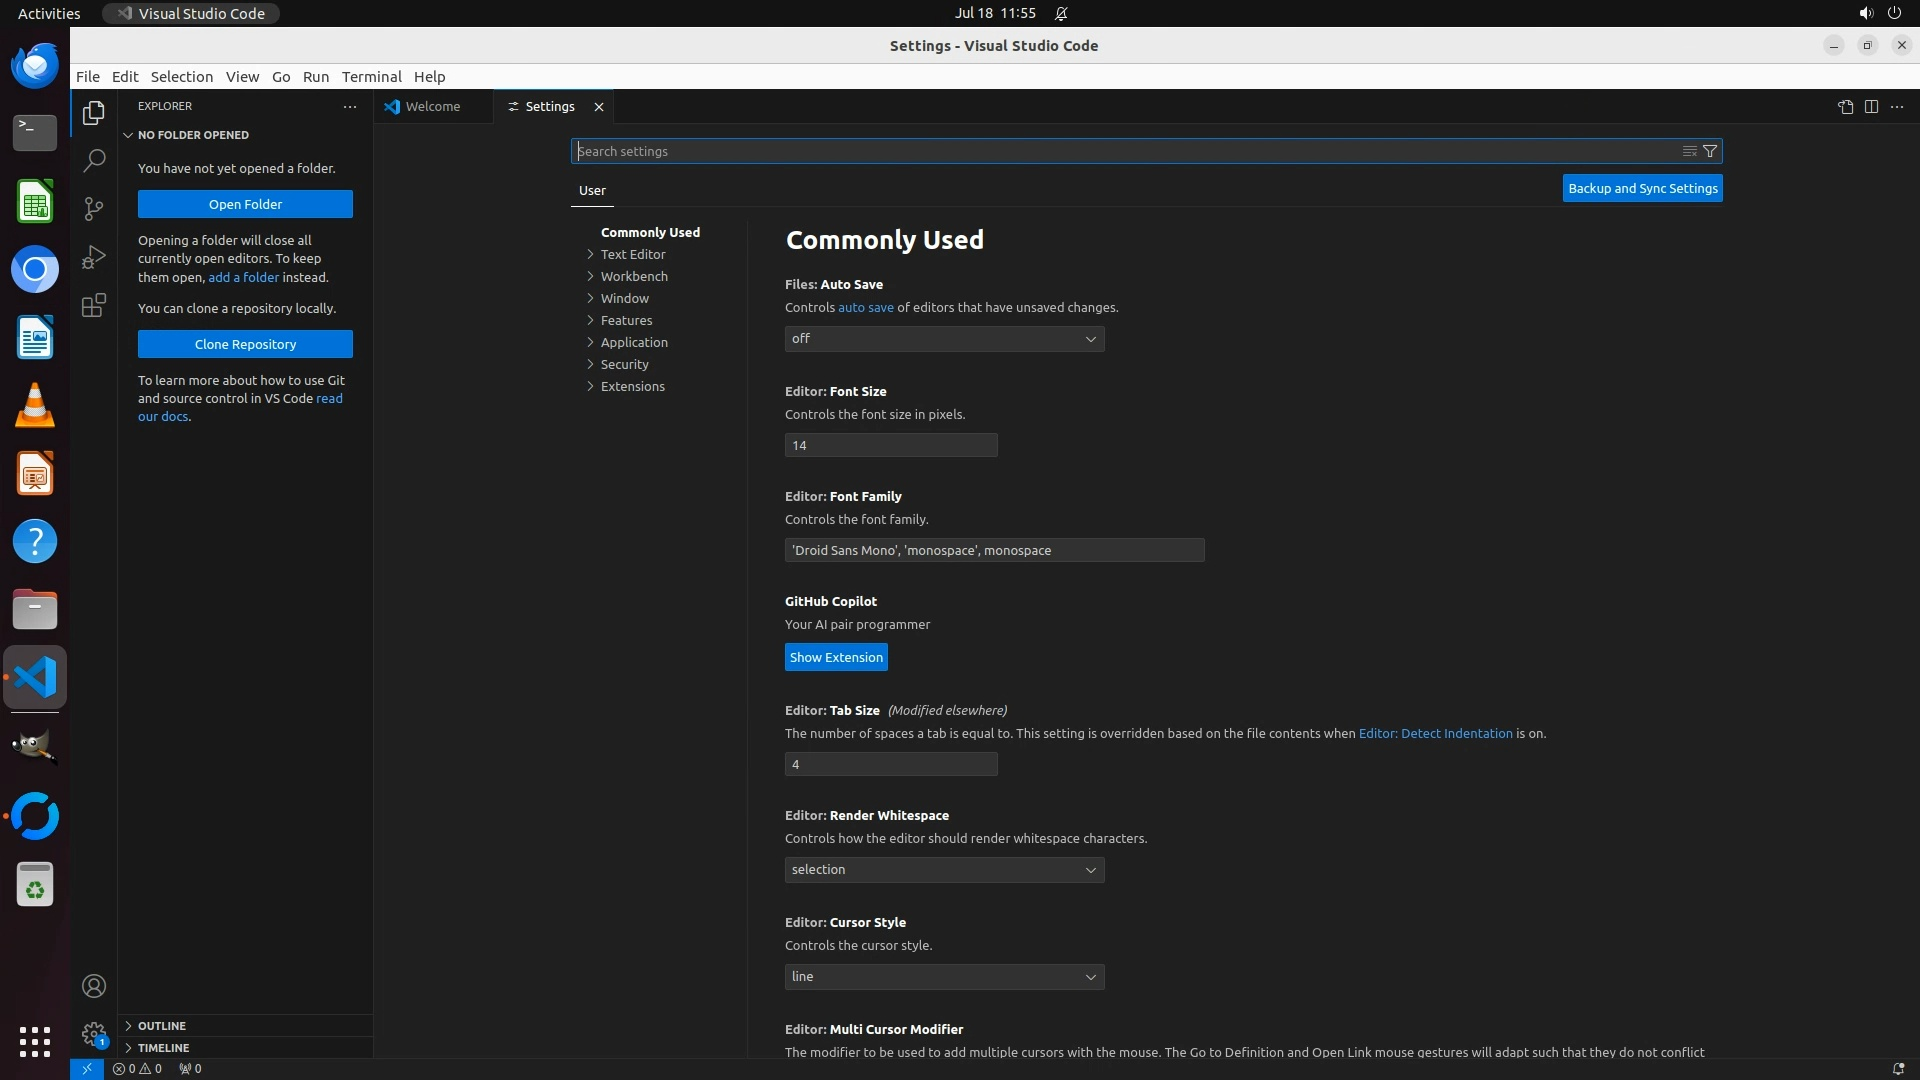The image size is (1920, 1080).
Task: Open the Source Control view
Action: (x=93, y=208)
